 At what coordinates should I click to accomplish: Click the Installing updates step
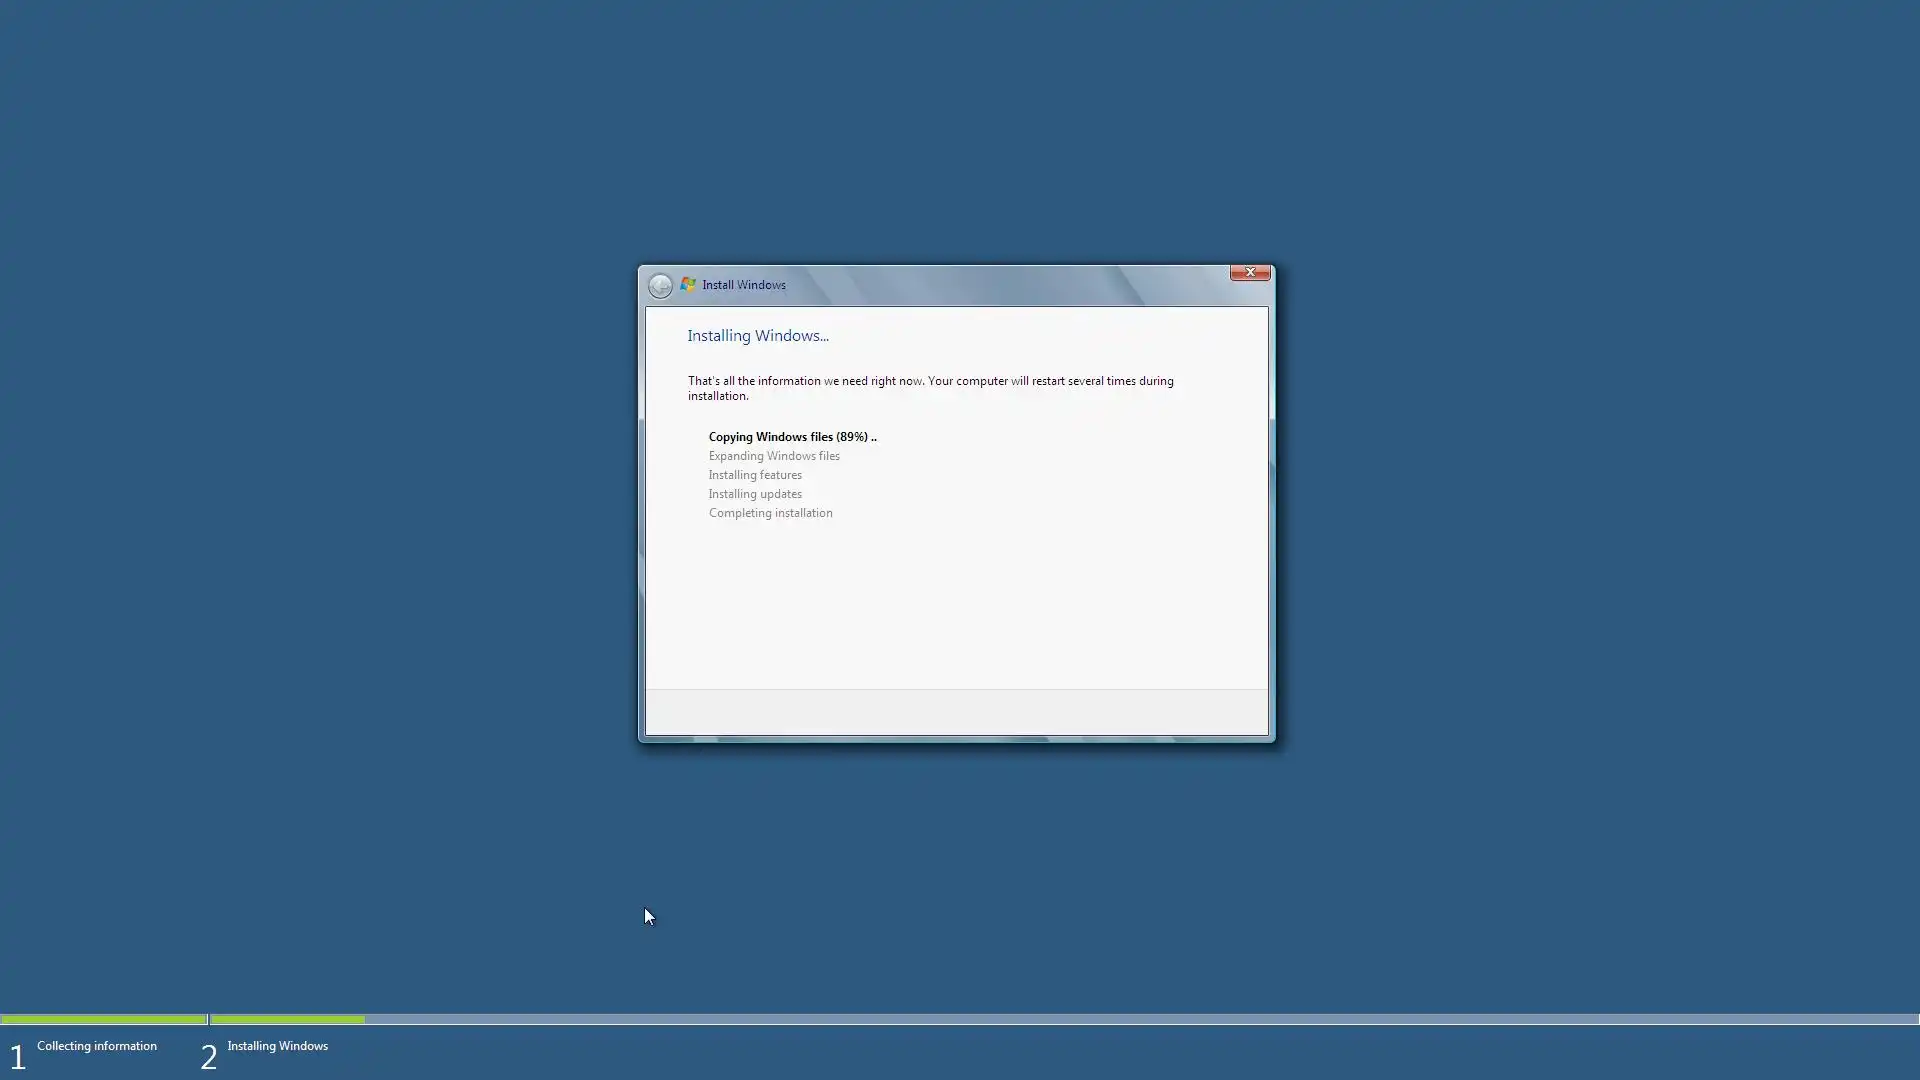point(754,494)
